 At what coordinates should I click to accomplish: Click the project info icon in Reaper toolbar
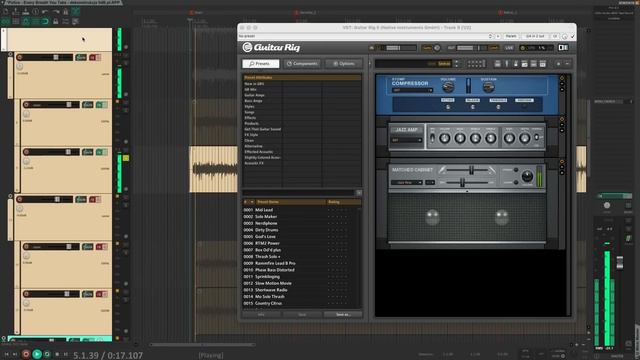click(x=36, y=11)
